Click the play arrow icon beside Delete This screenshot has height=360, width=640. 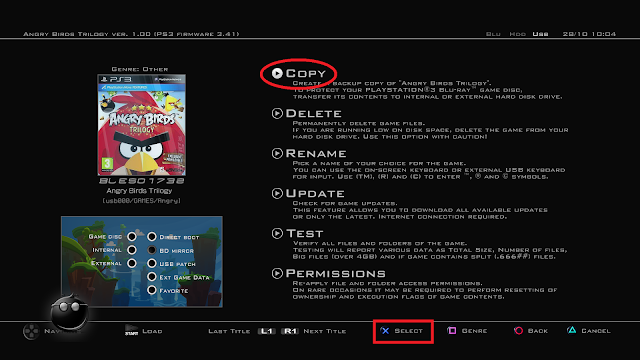coord(277,113)
